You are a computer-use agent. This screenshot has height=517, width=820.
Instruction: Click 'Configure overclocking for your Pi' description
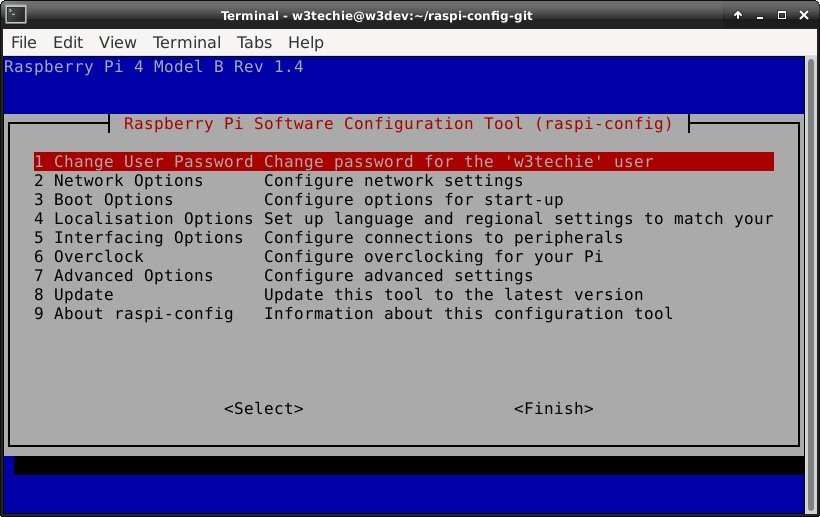coord(434,257)
